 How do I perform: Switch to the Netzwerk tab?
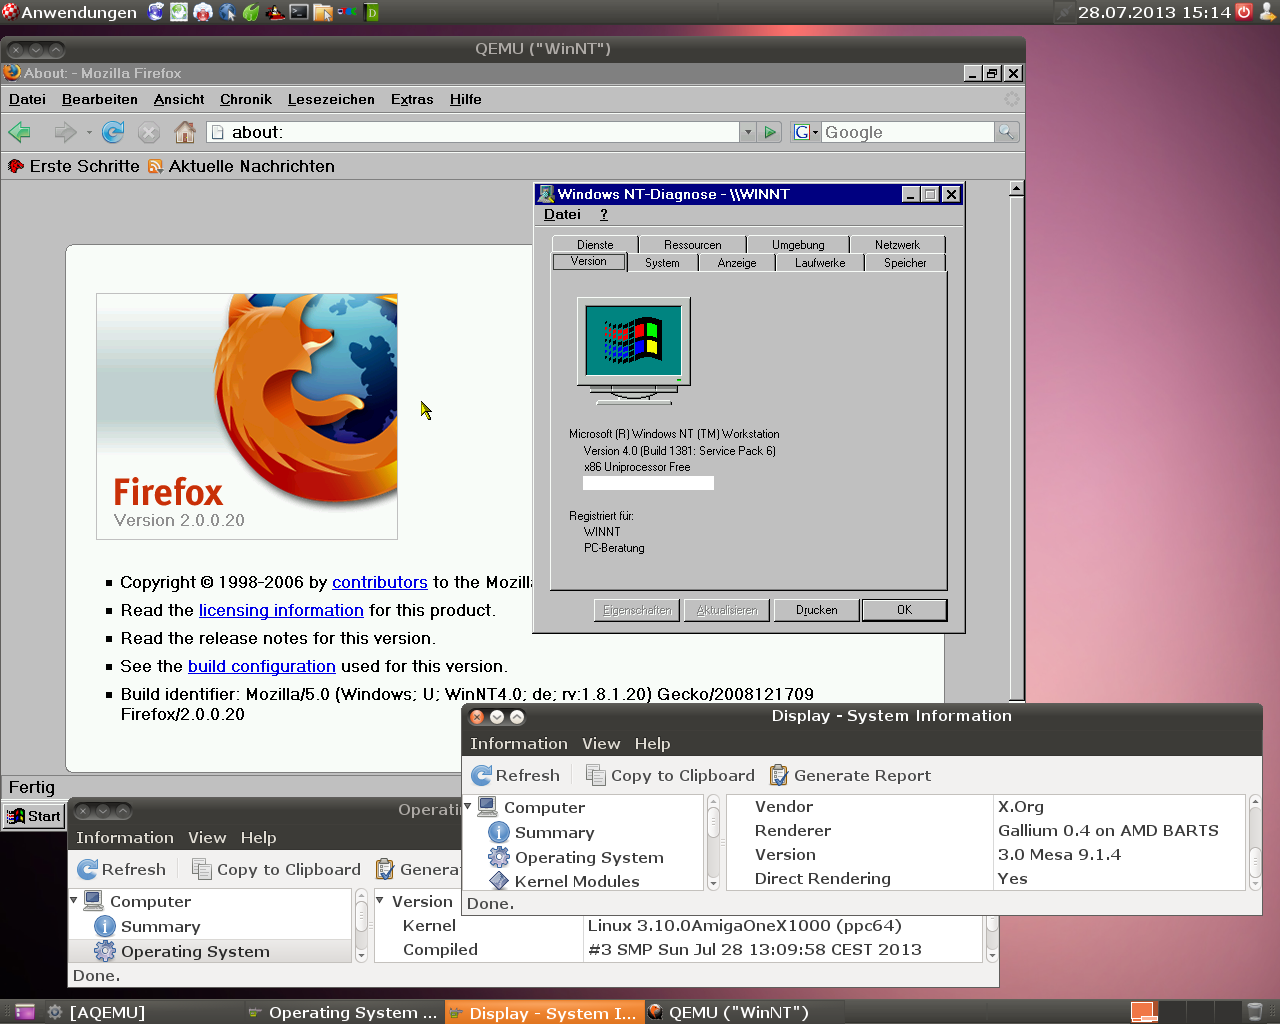coord(897,245)
